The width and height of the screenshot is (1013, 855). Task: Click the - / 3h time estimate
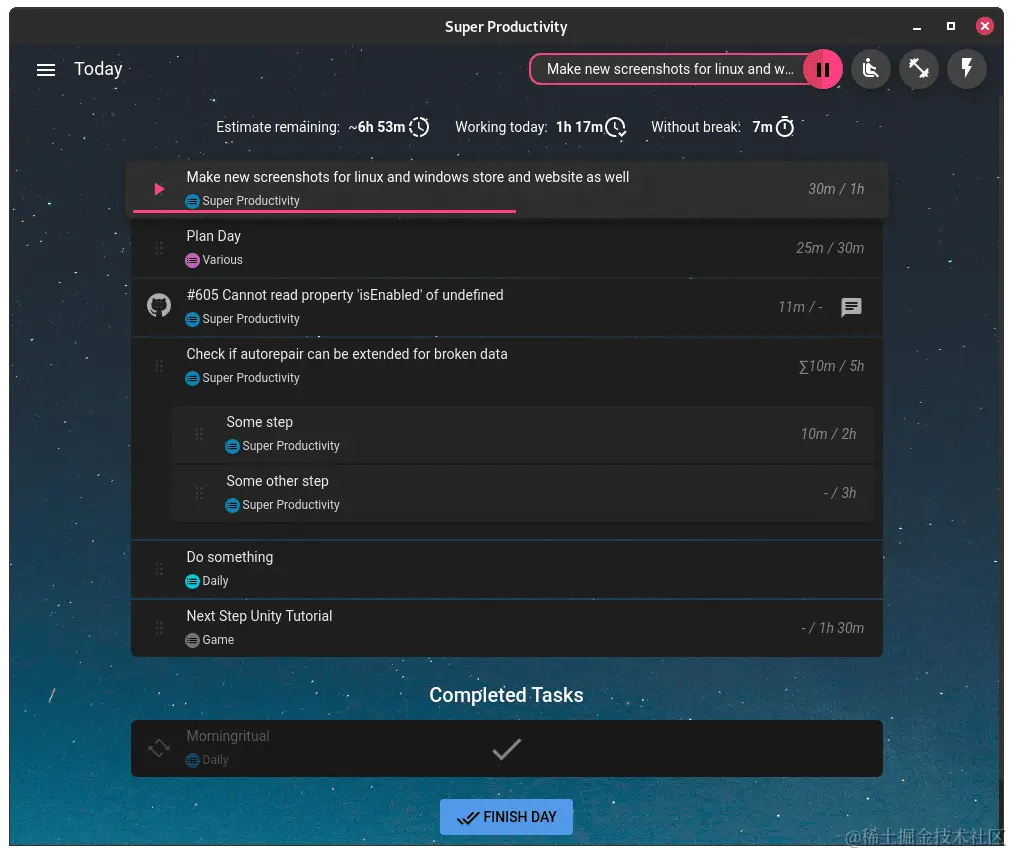coord(840,493)
